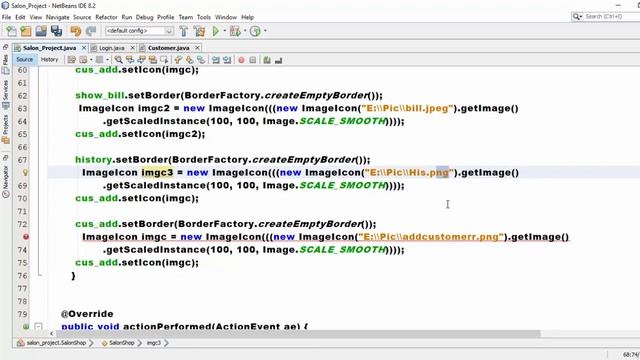640x360 pixels.
Task: Toggle Rectangular Selection icon
Action: click(x=164, y=60)
